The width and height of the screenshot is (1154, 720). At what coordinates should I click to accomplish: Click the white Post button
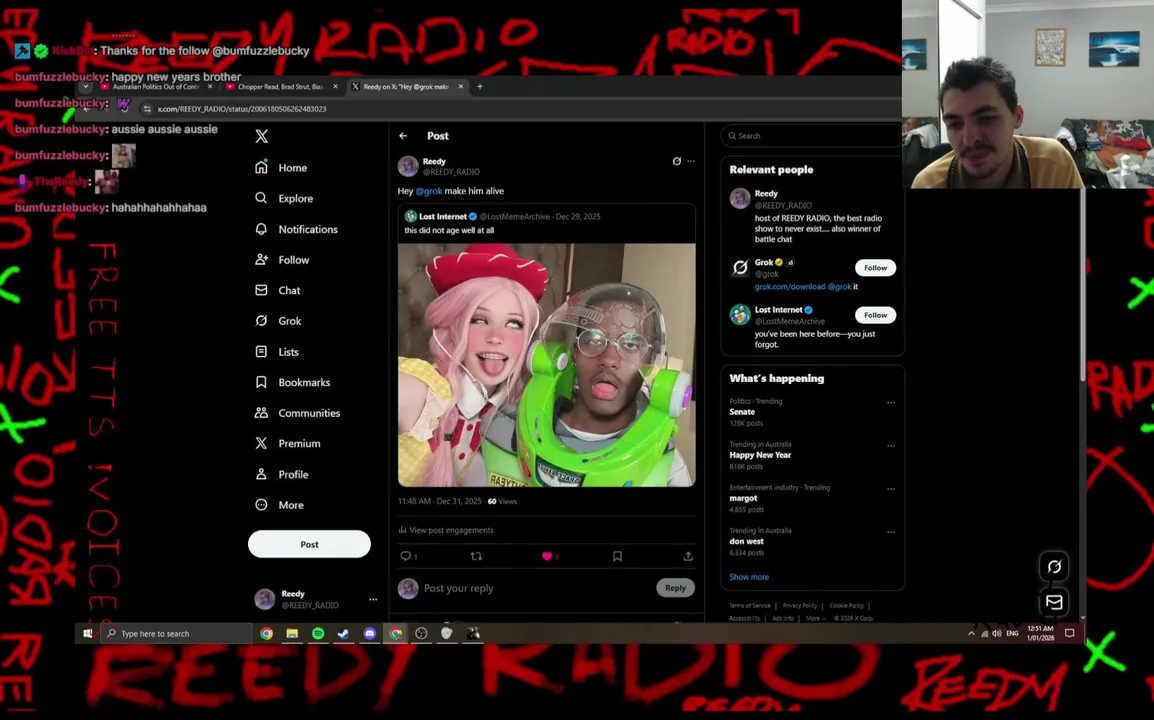(x=309, y=544)
